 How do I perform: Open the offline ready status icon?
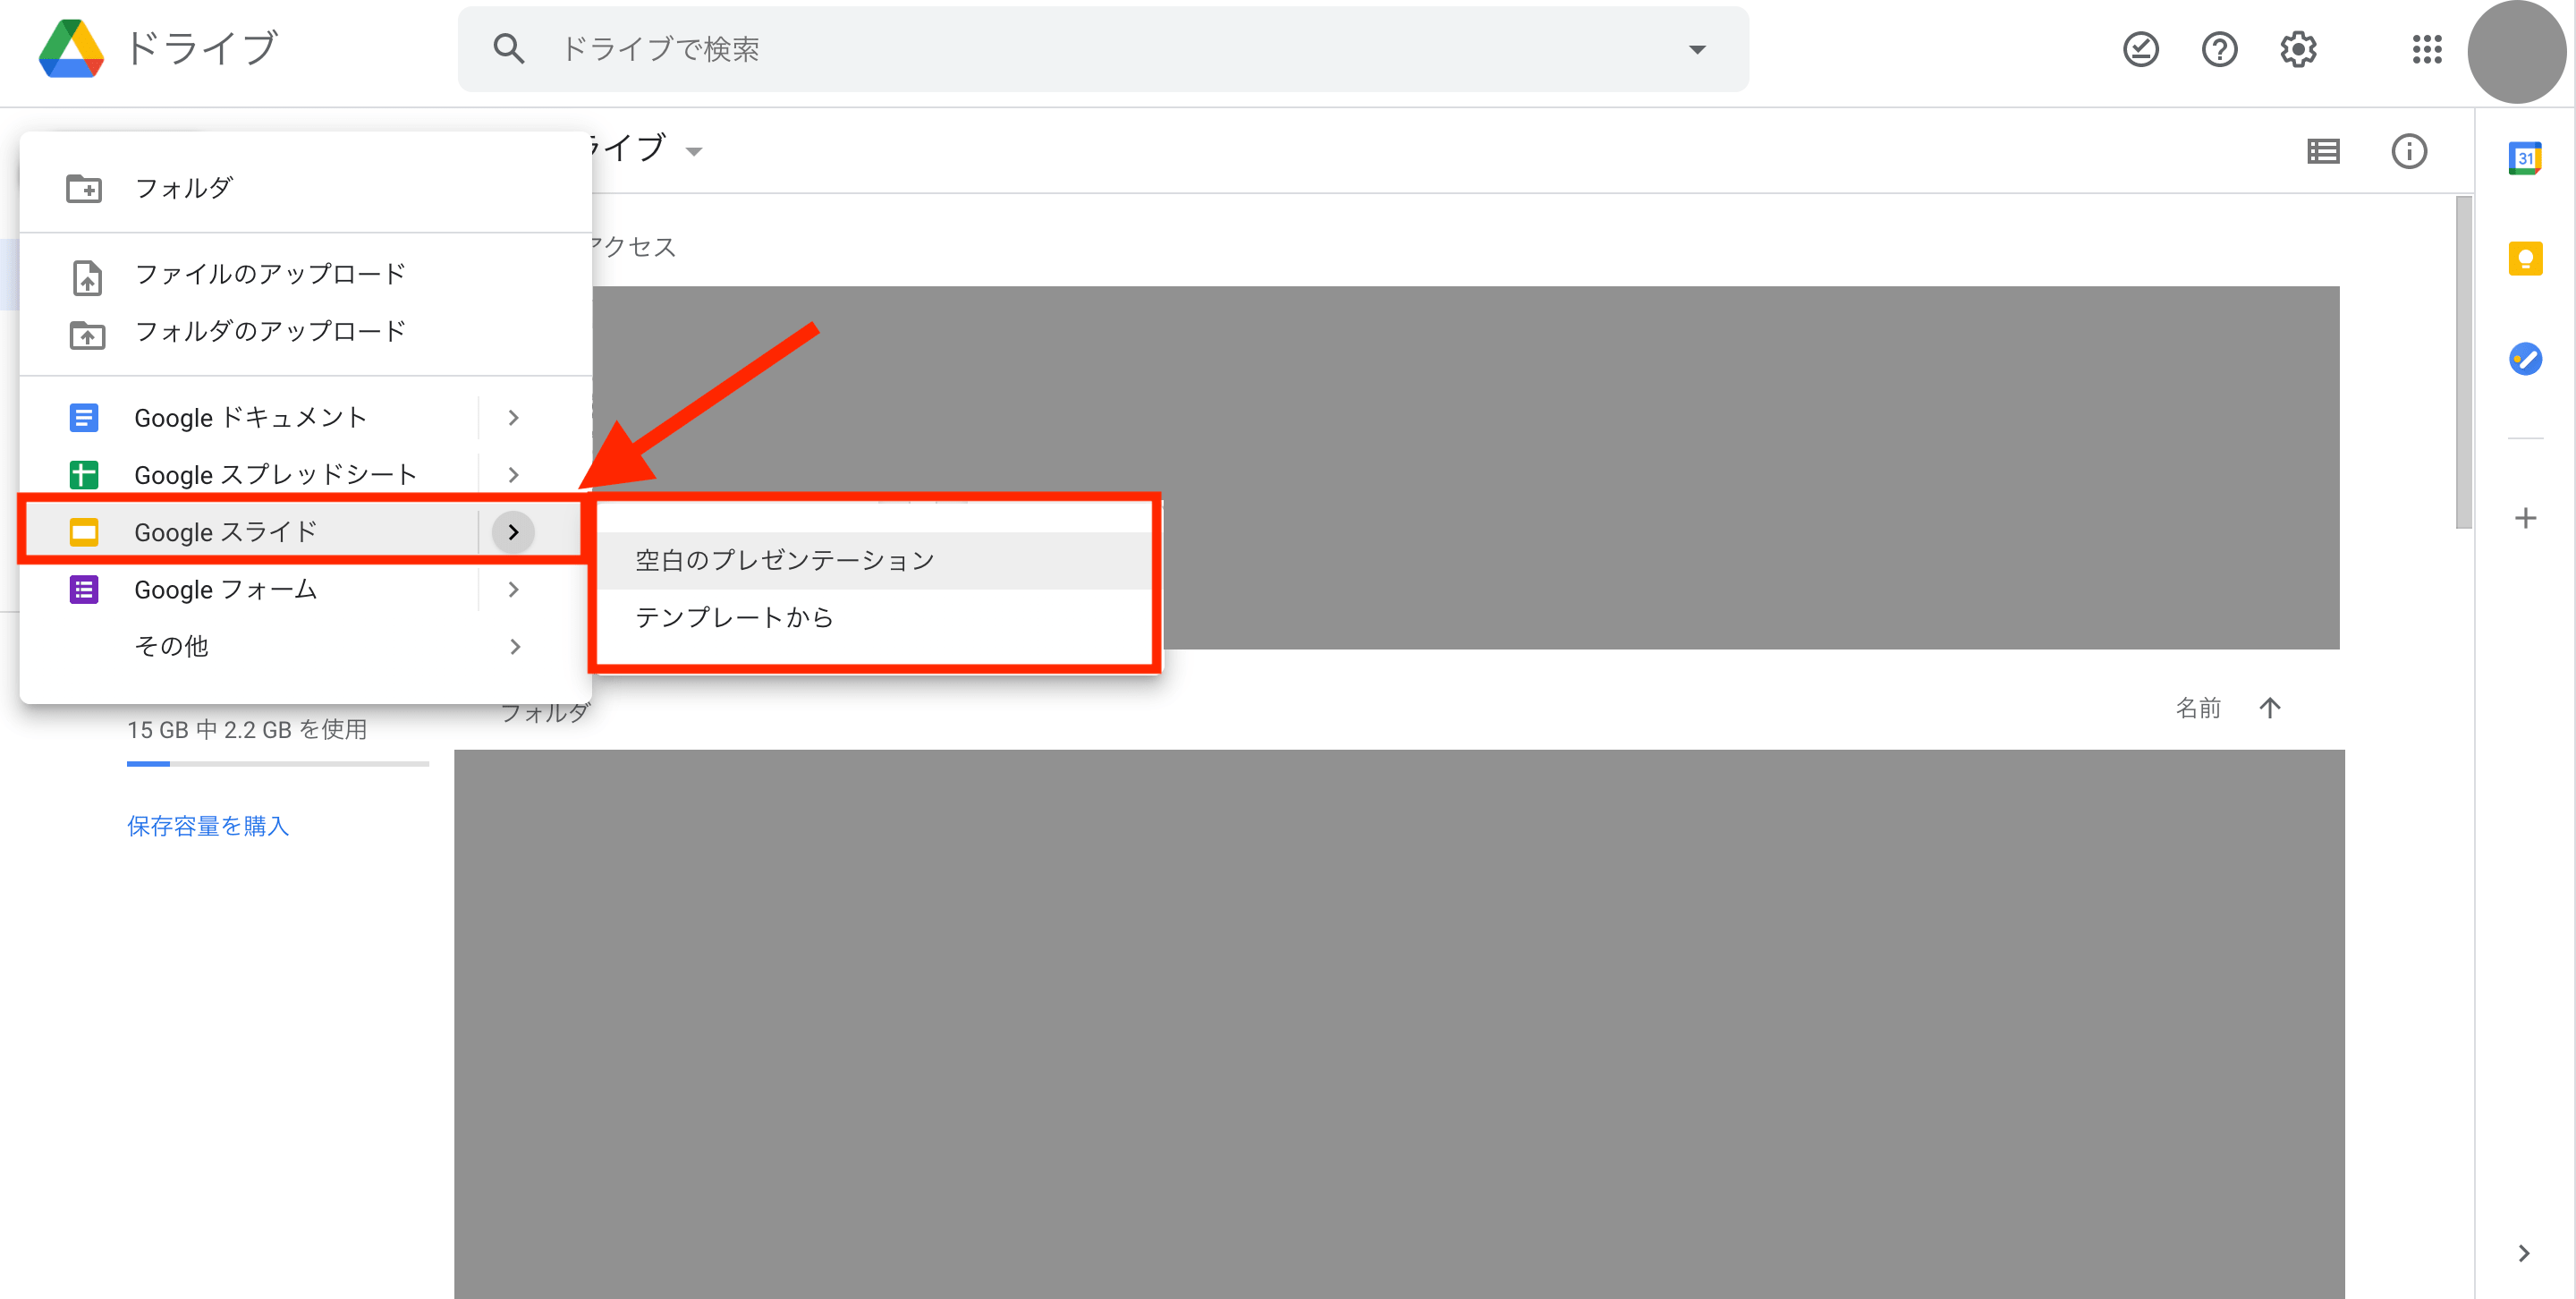[x=2141, y=49]
